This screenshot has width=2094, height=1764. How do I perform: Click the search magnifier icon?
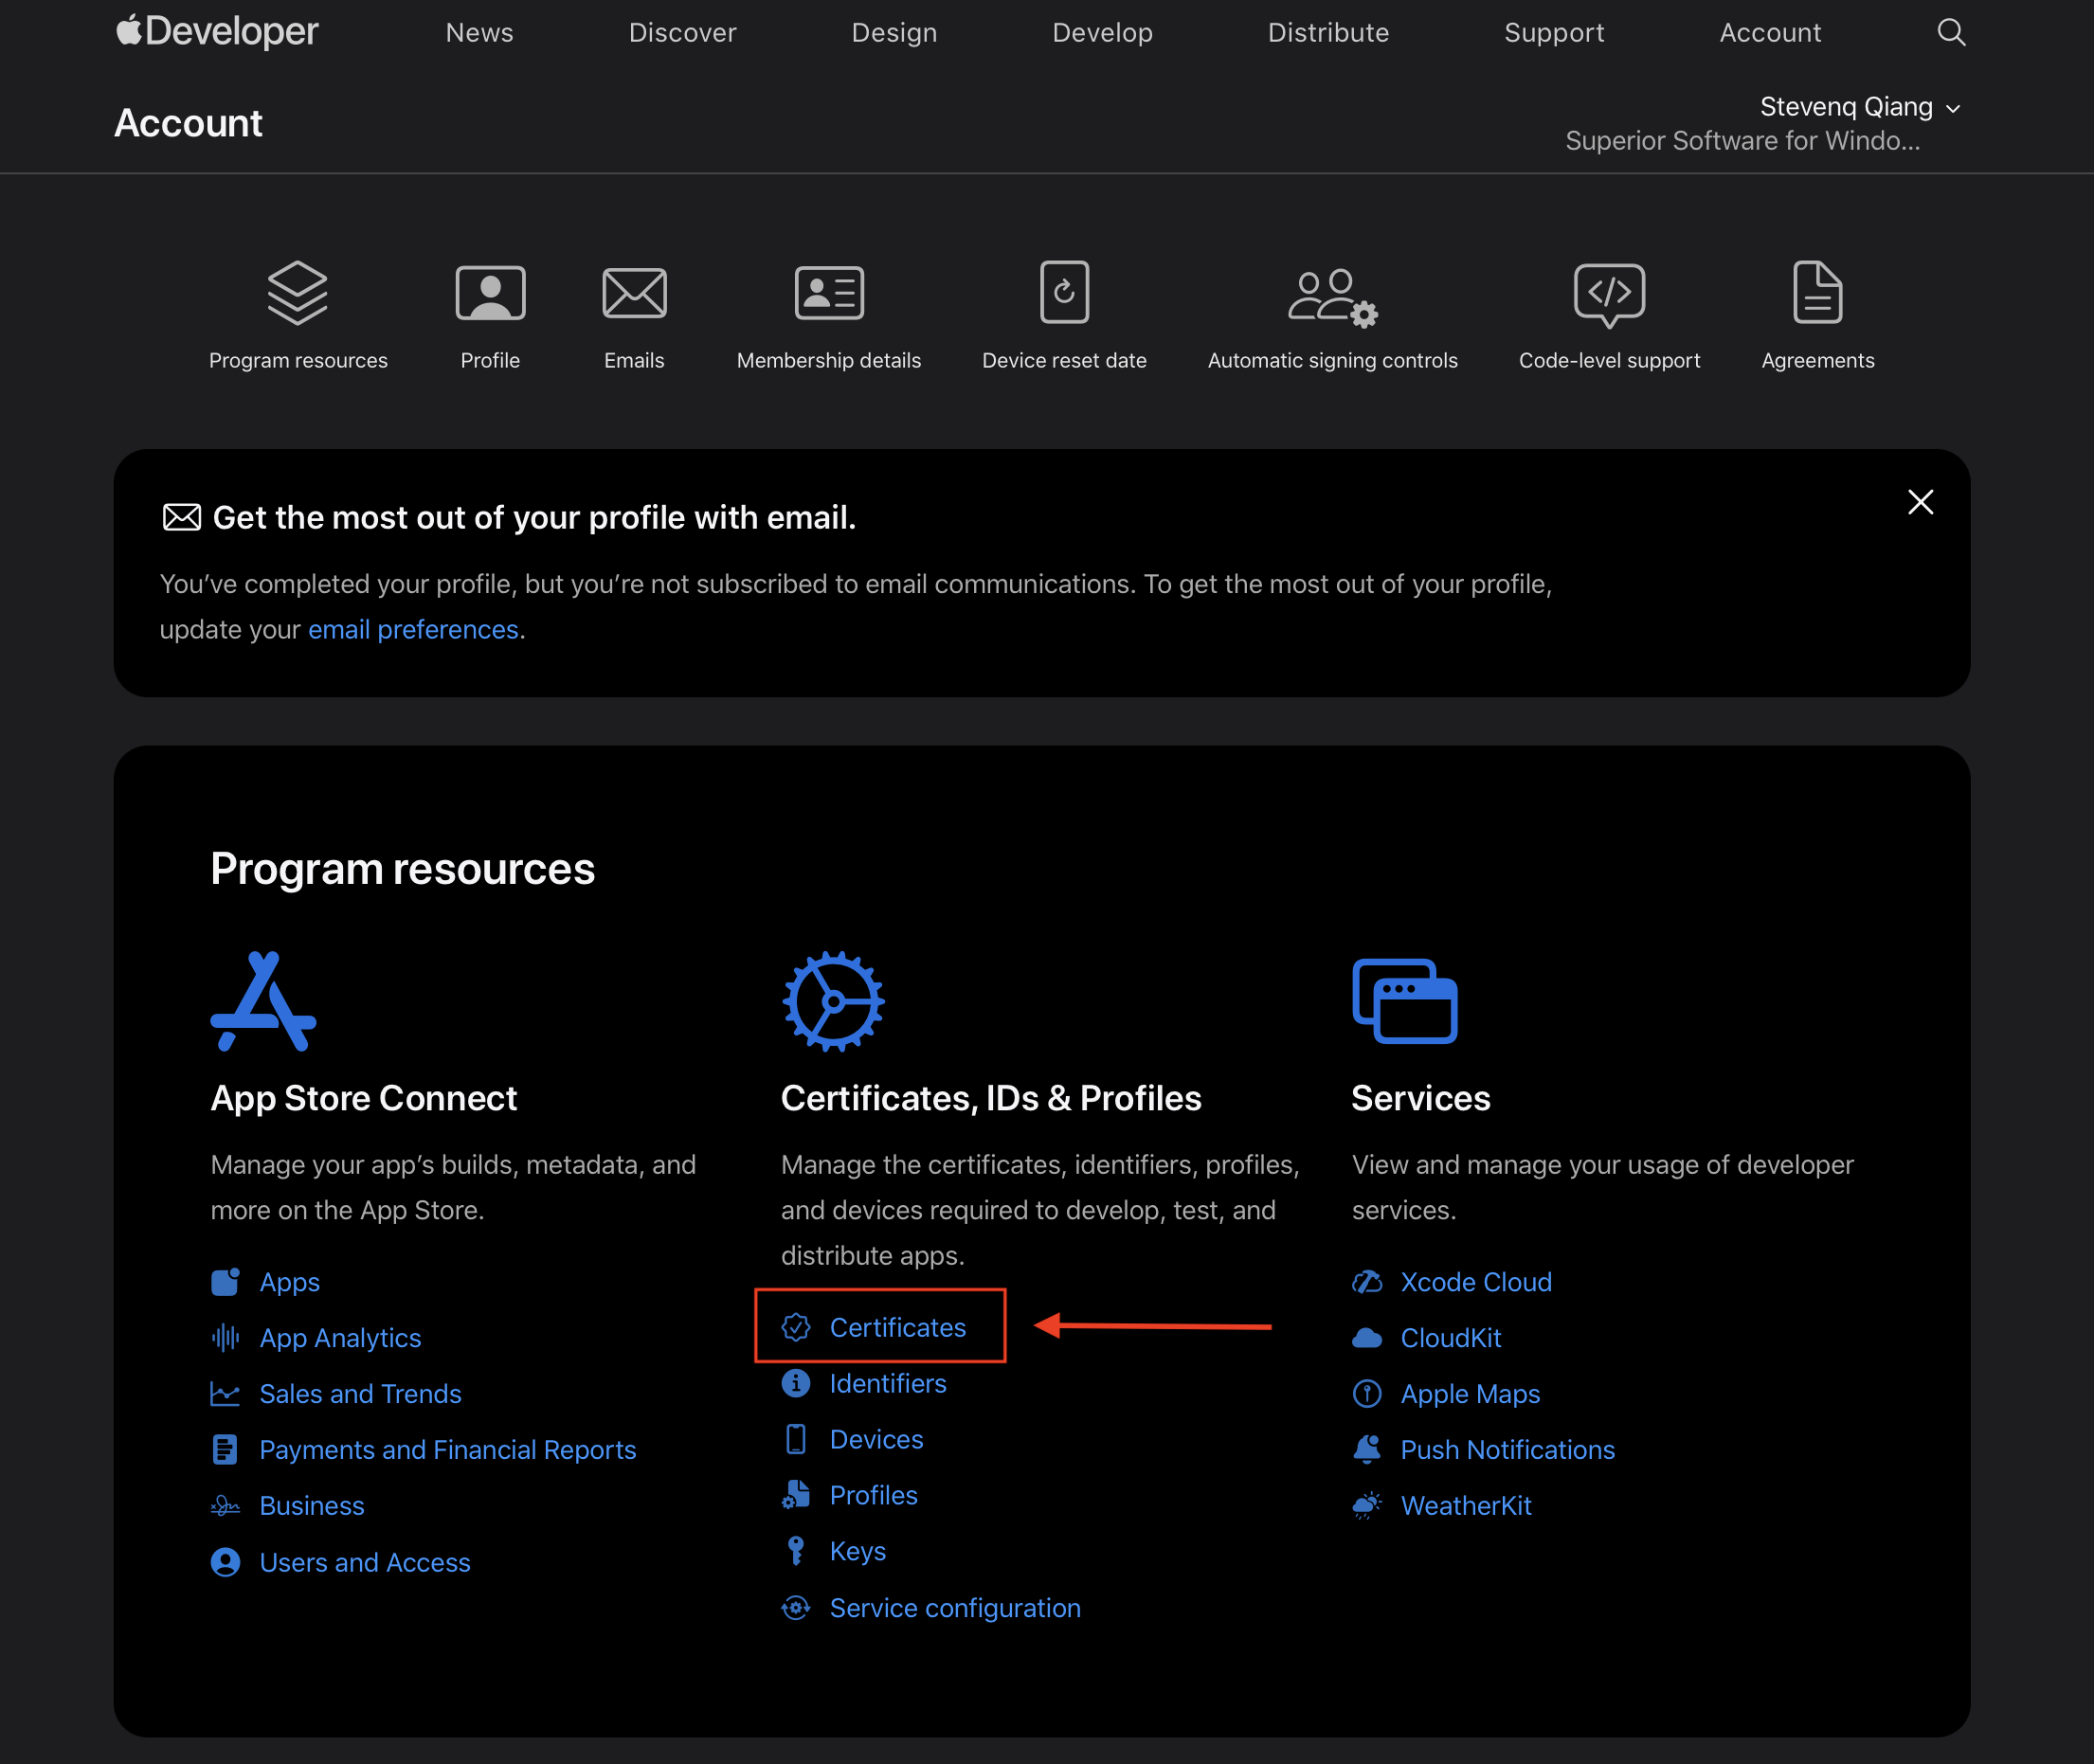coord(1951,33)
